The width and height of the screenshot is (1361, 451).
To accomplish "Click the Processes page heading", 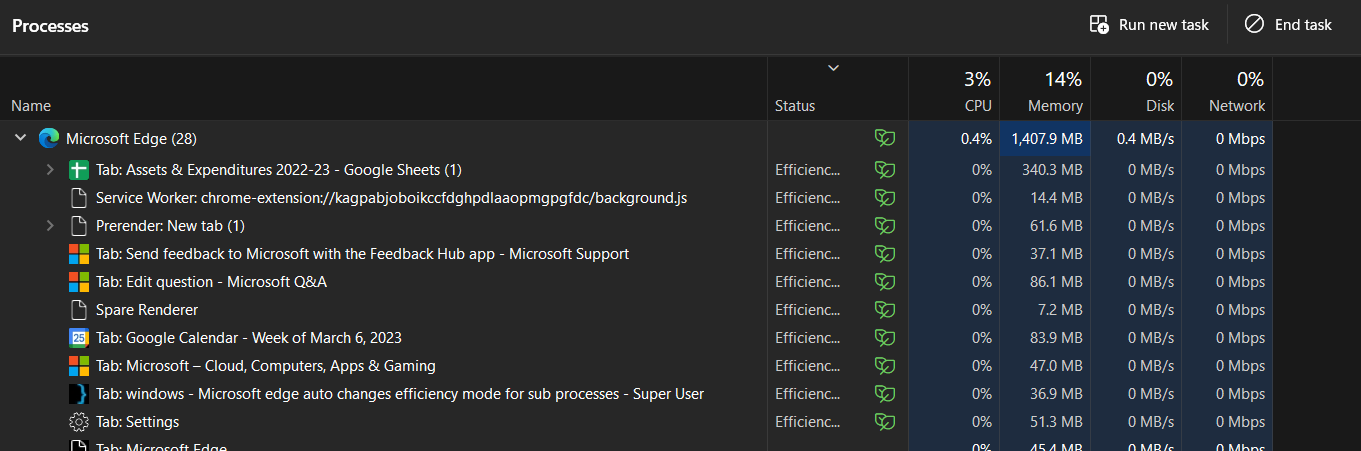I will [50, 26].
